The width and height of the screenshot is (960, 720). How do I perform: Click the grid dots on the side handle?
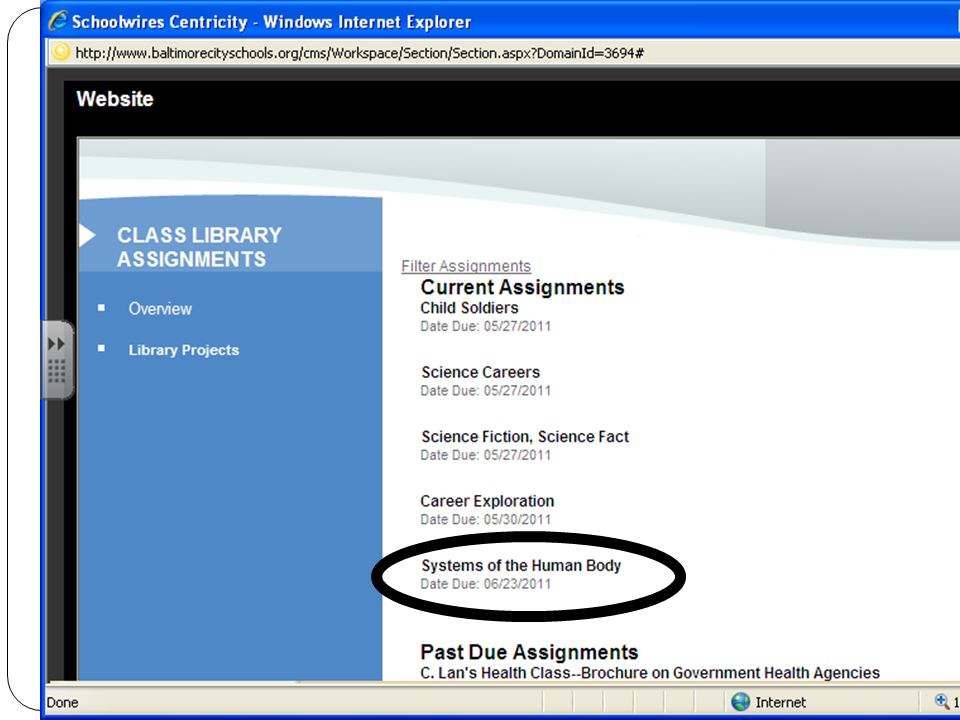56,371
